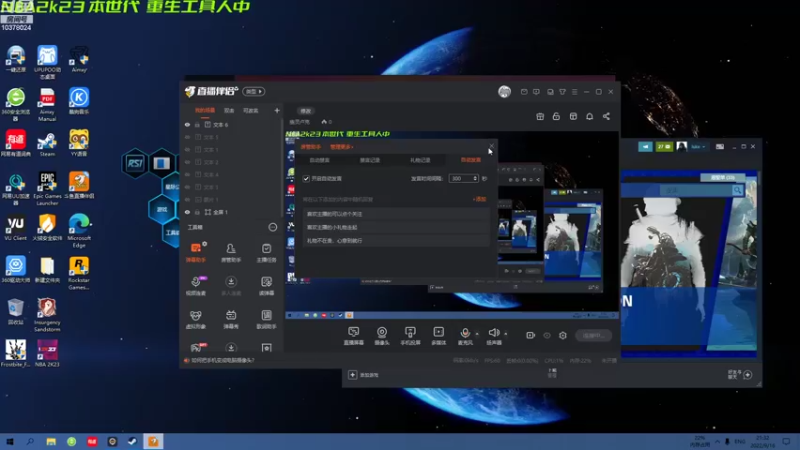The height and width of the screenshot is (450, 800).
Task: Click the 修改 edit title button
Action: (x=305, y=111)
